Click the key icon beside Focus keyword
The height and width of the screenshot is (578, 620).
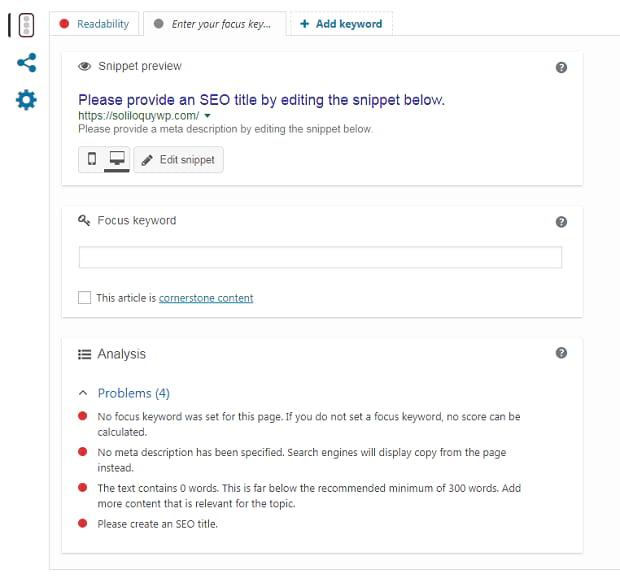84,220
